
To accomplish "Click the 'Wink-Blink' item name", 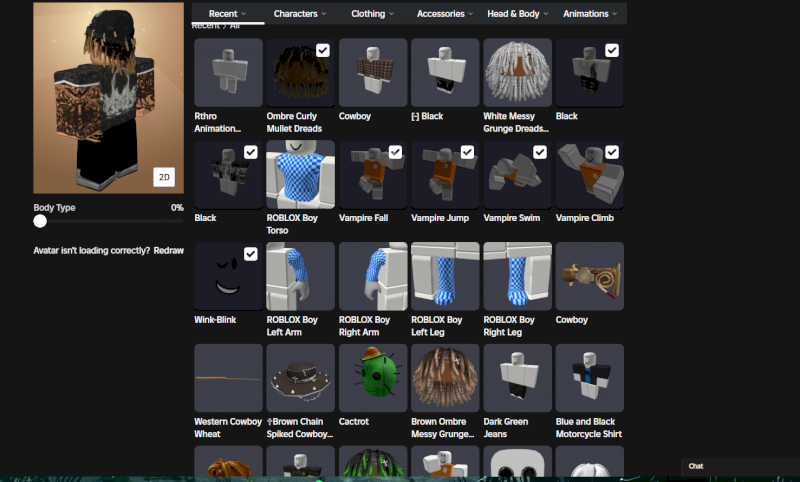I will [215, 320].
